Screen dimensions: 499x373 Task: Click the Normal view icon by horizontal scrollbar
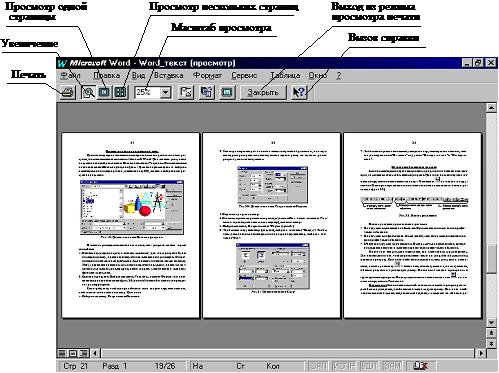(62, 353)
